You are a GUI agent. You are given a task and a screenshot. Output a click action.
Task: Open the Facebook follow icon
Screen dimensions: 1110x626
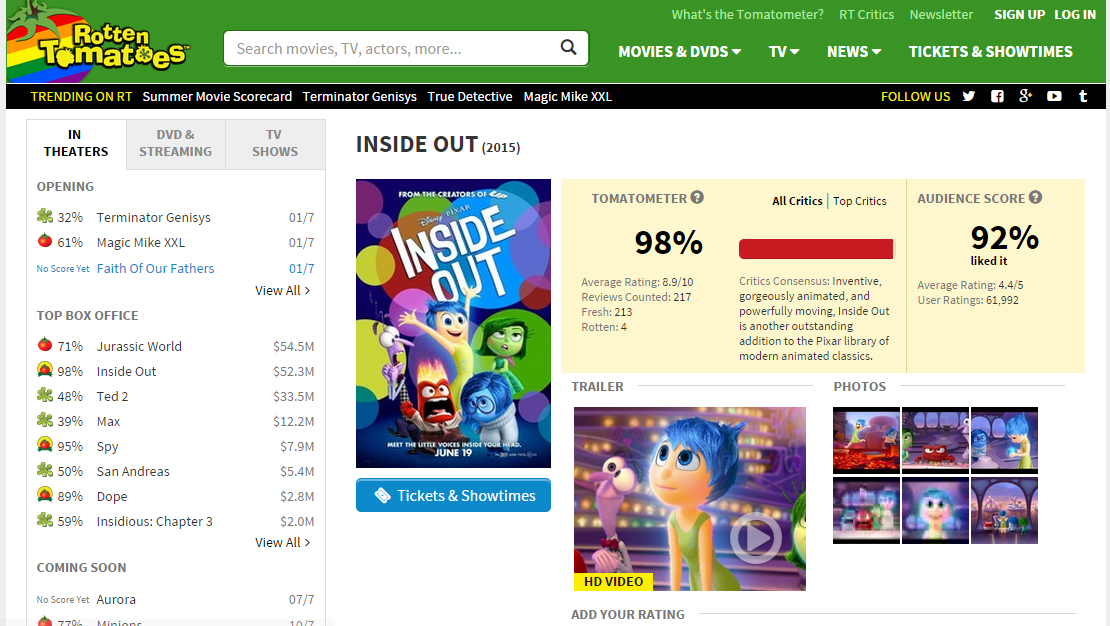997,96
